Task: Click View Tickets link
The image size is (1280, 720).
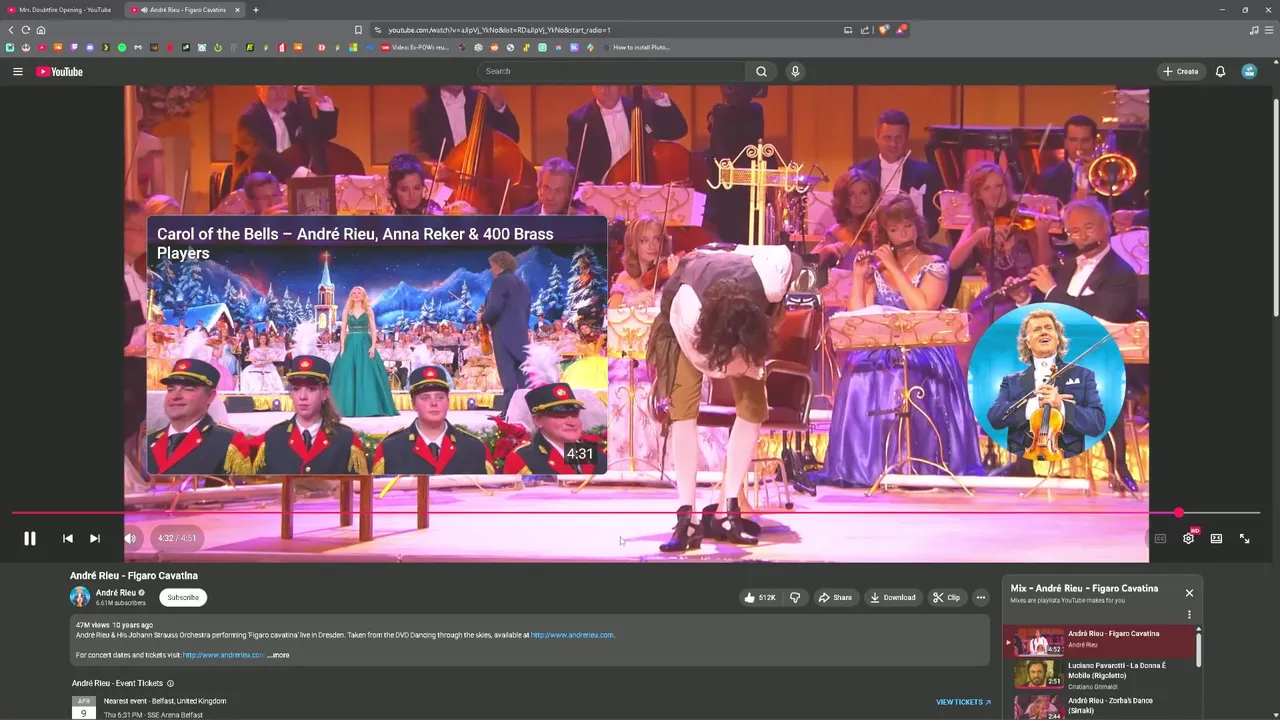Action: (963, 702)
